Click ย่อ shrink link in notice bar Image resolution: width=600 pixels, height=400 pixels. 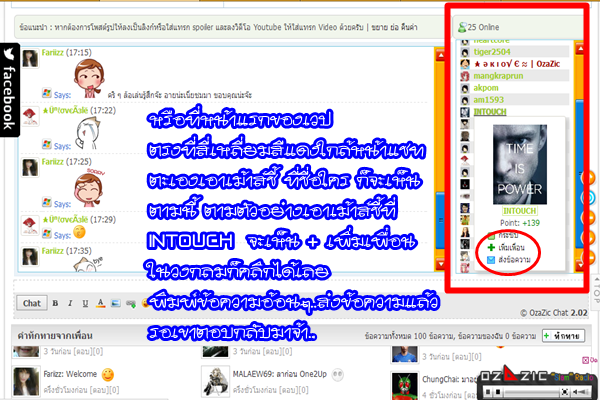click(x=393, y=27)
